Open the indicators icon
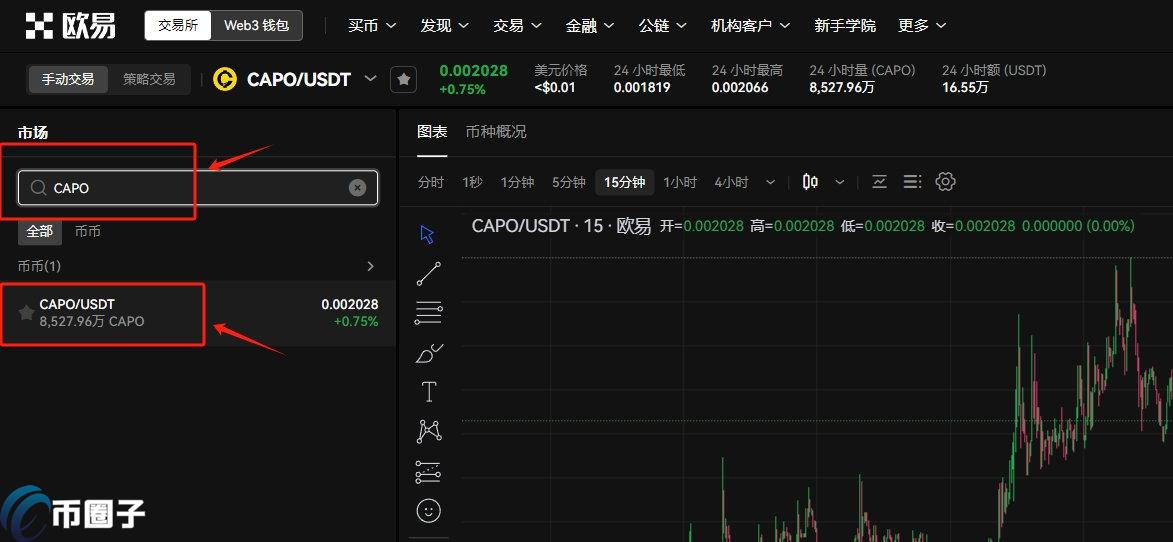 pos(880,182)
